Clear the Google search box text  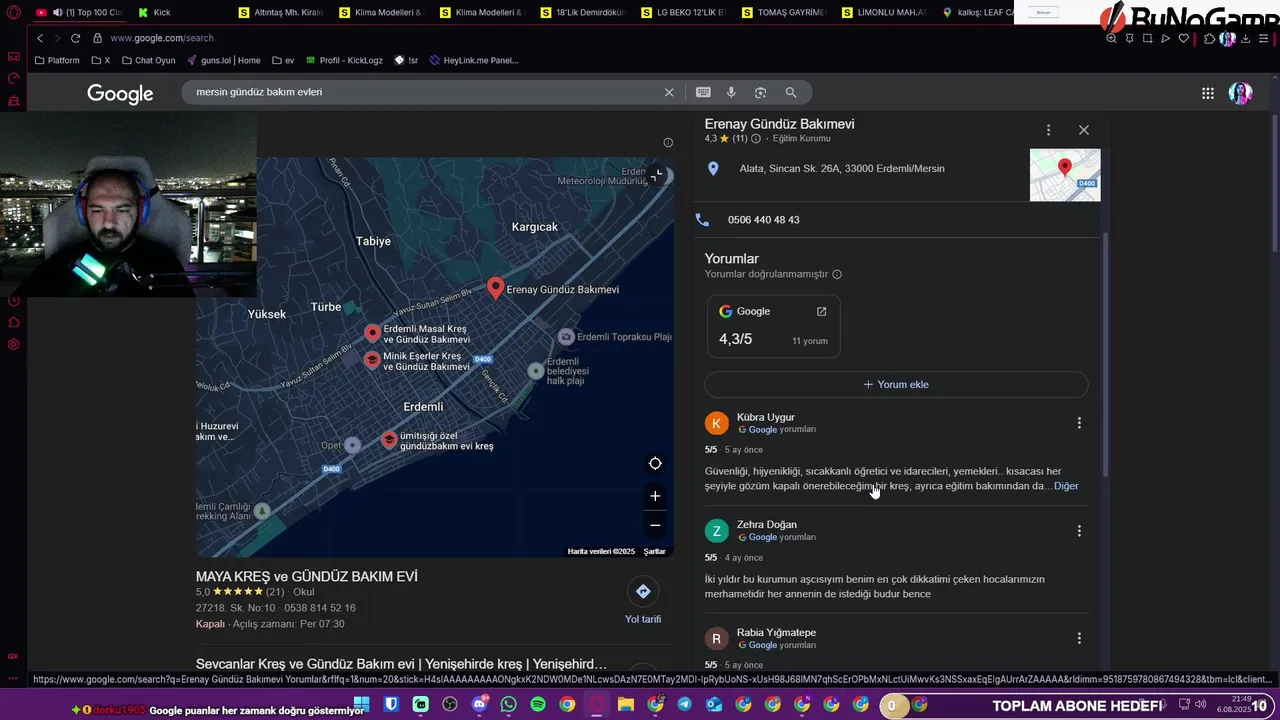click(x=669, y=92)
